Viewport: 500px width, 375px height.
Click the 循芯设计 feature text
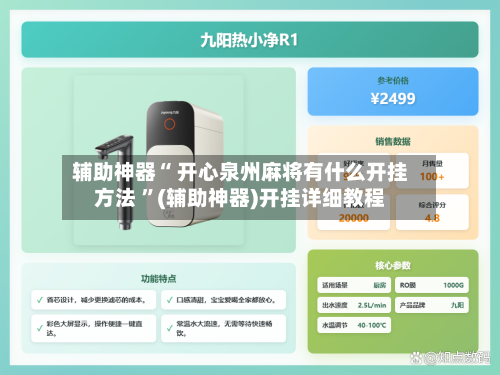pos(97,300)
